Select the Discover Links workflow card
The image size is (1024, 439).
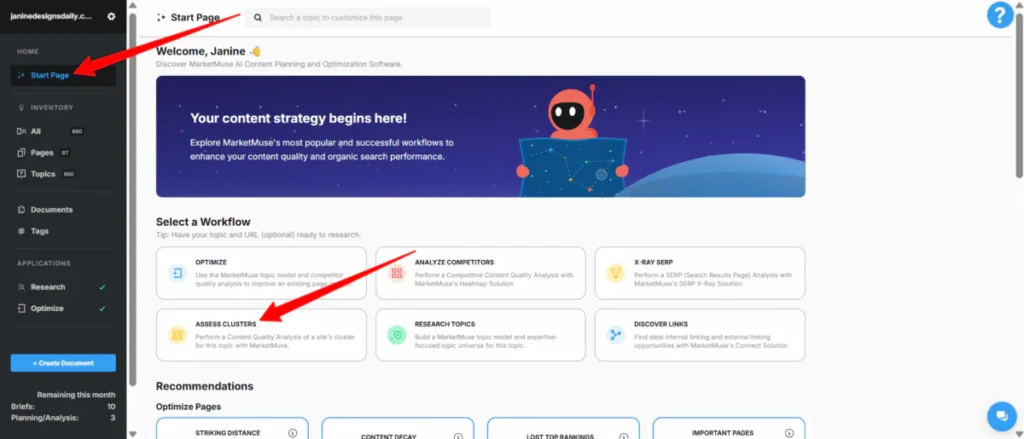699,335
